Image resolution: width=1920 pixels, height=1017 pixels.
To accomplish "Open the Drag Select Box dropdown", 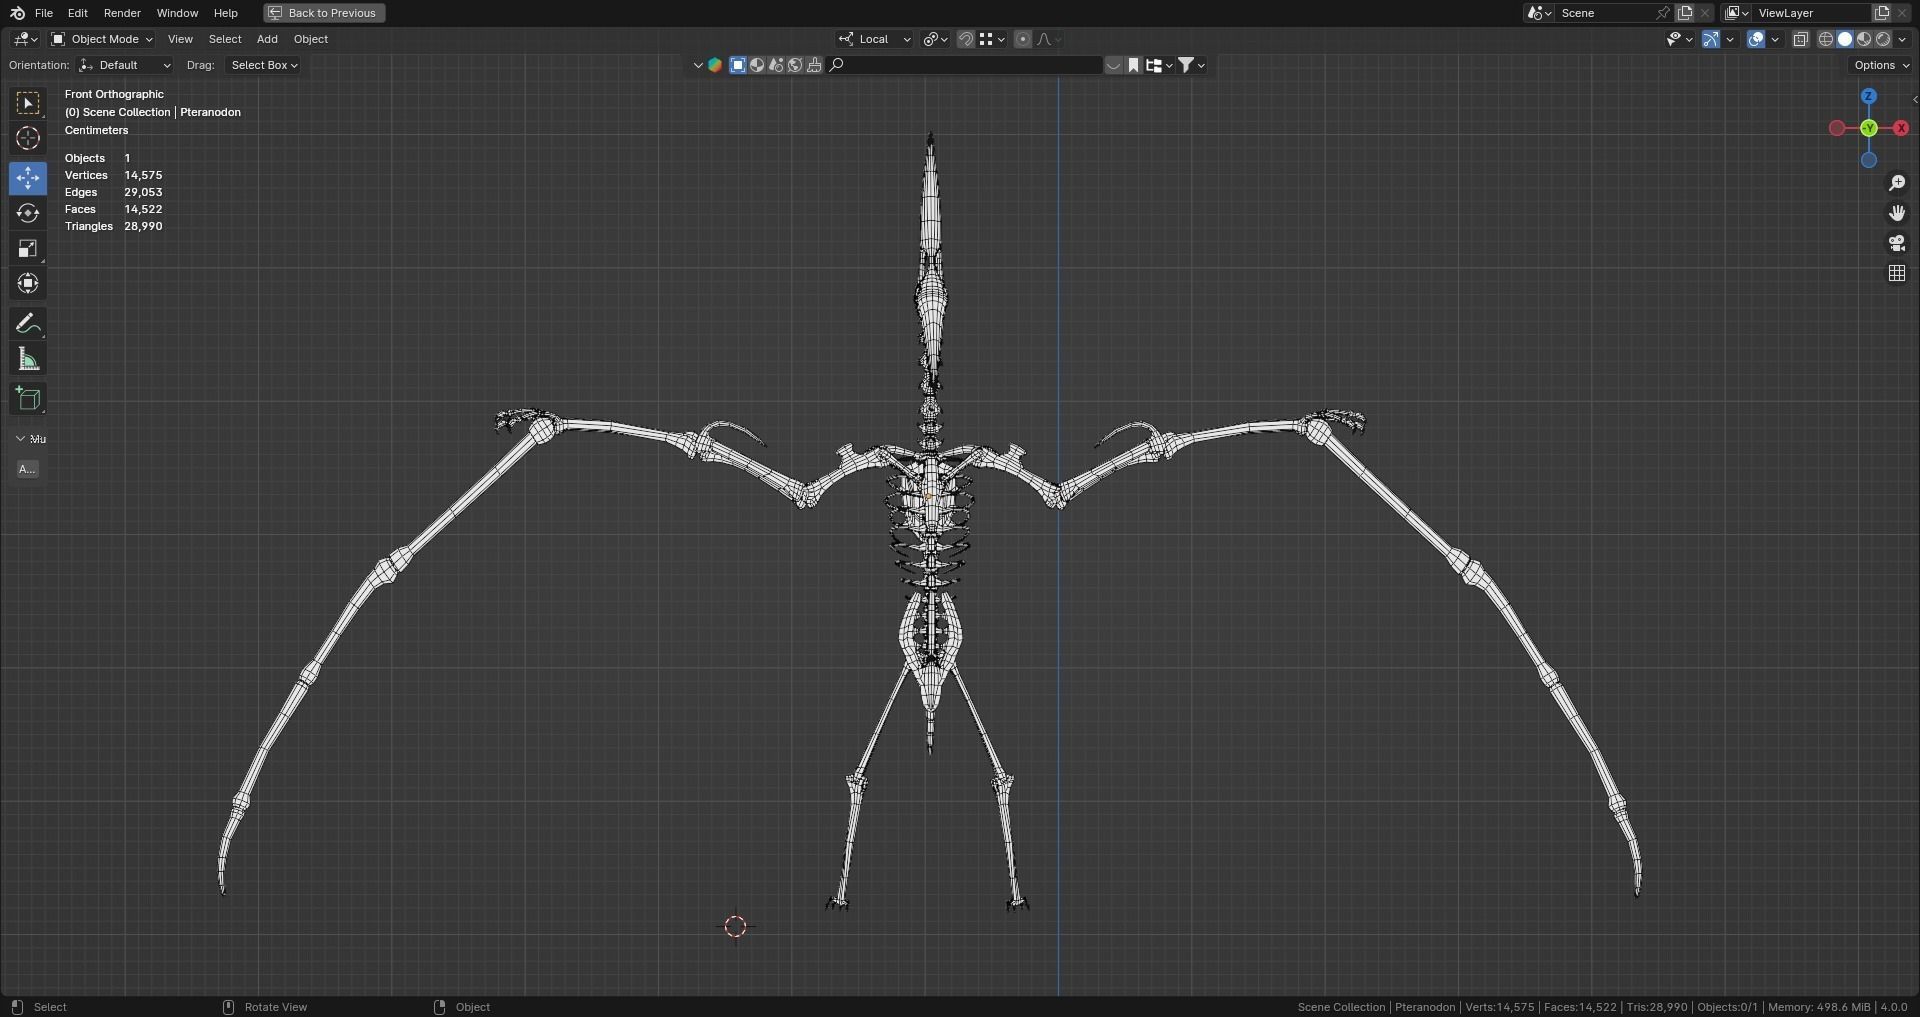I will [264, 65].
